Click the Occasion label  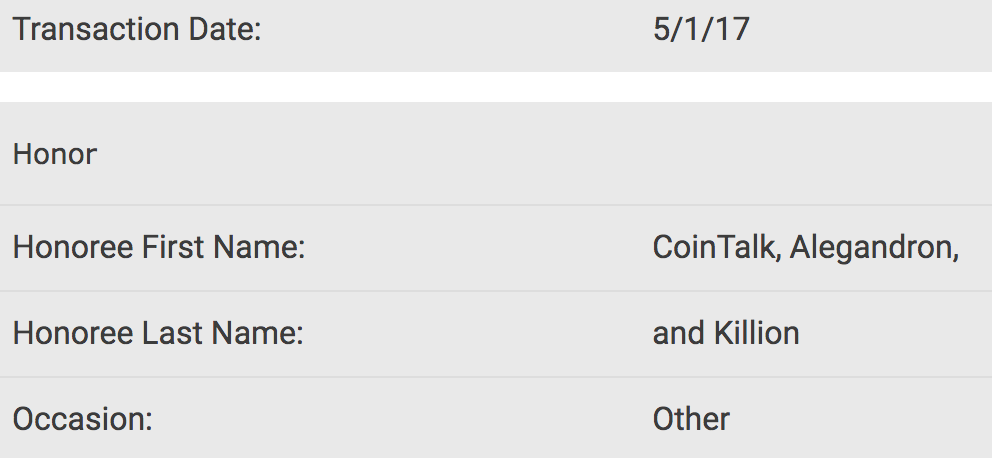point(82,418)
